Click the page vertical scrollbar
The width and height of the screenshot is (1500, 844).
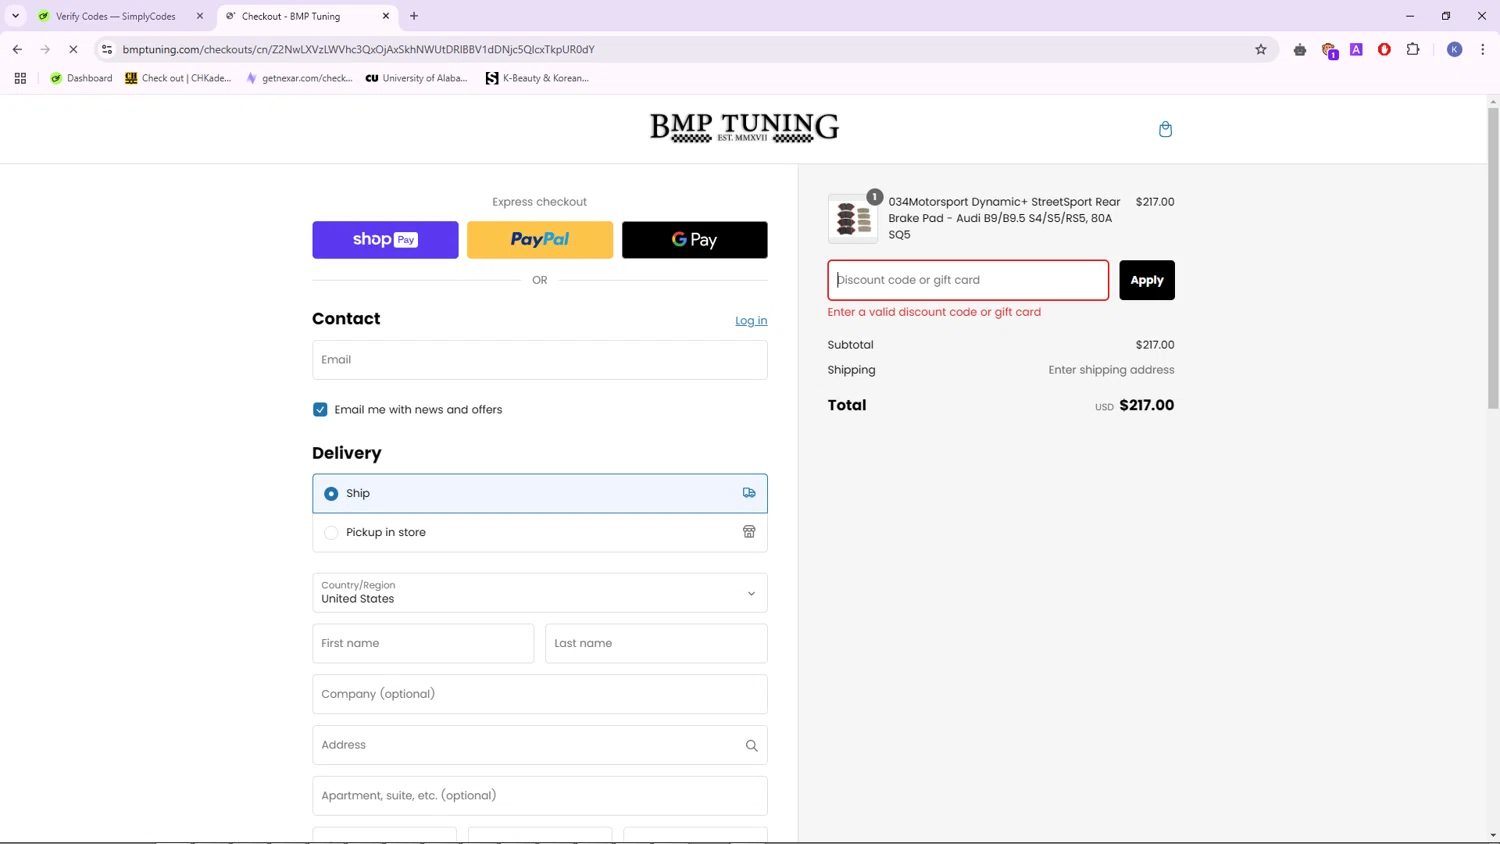1493,258
